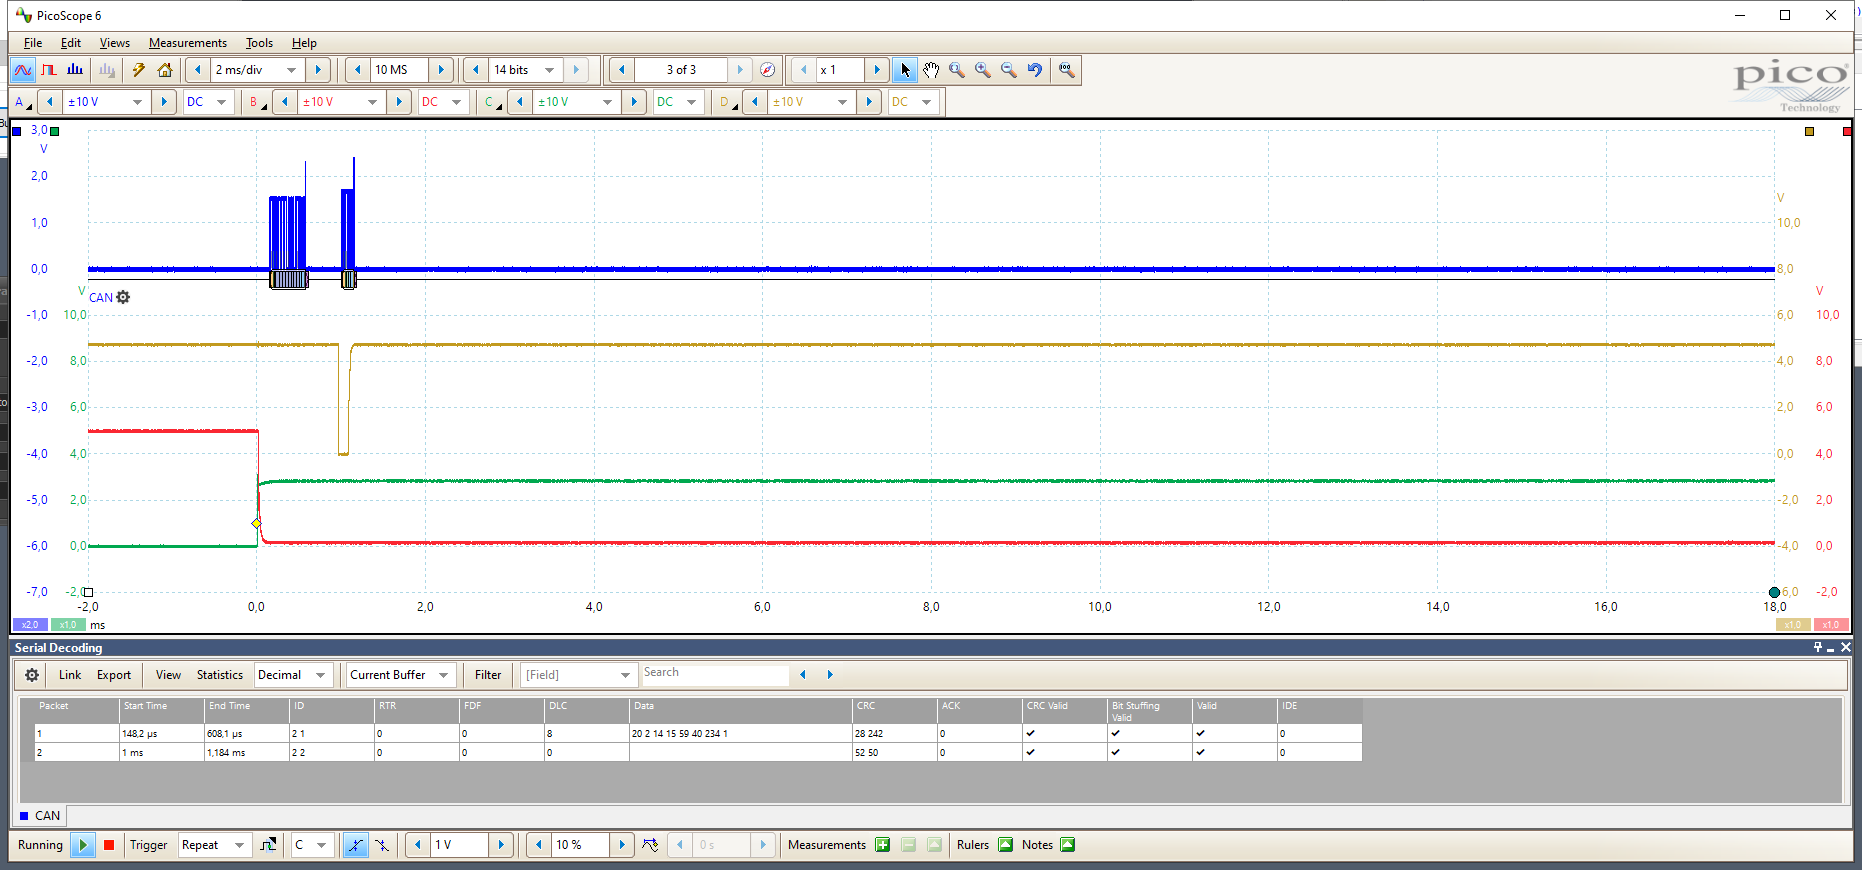Open the File menu
Image resolution: width=1862 pixels, height=870 pixels.
point(33,43)
